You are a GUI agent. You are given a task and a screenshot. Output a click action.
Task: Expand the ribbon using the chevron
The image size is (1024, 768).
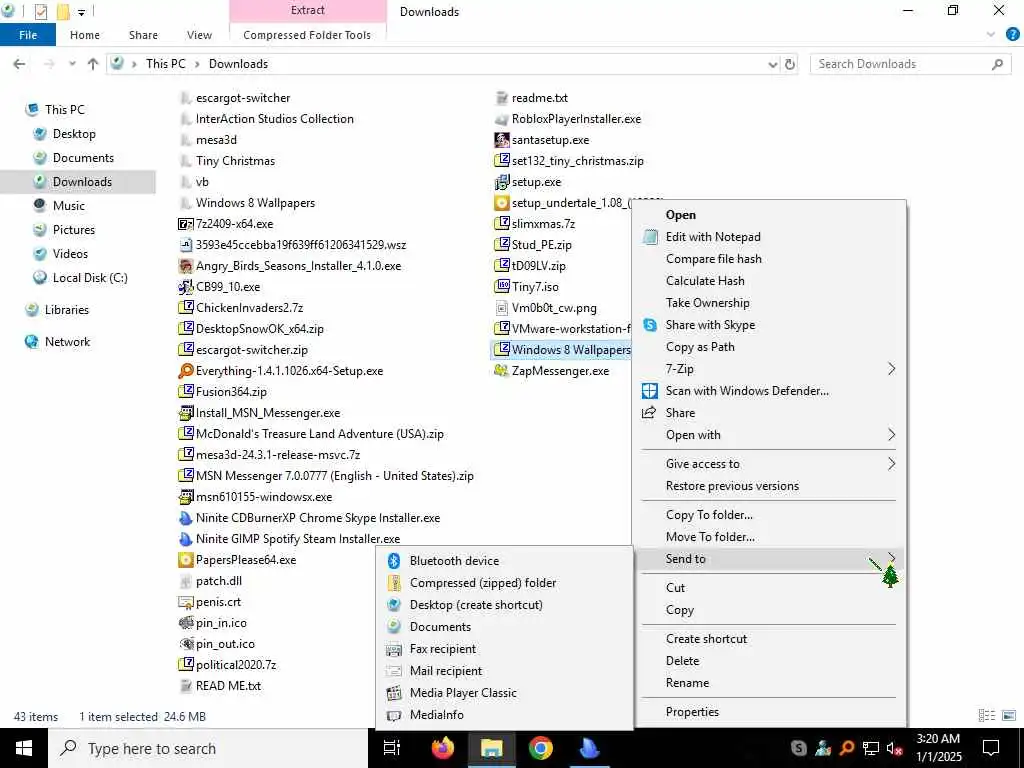(x=991, y=35)
